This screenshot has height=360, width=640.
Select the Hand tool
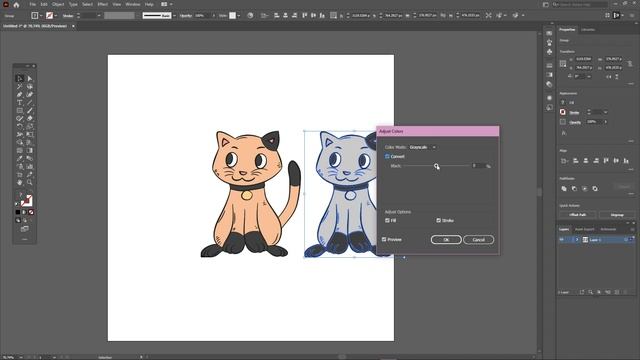(x=20, y=182)
